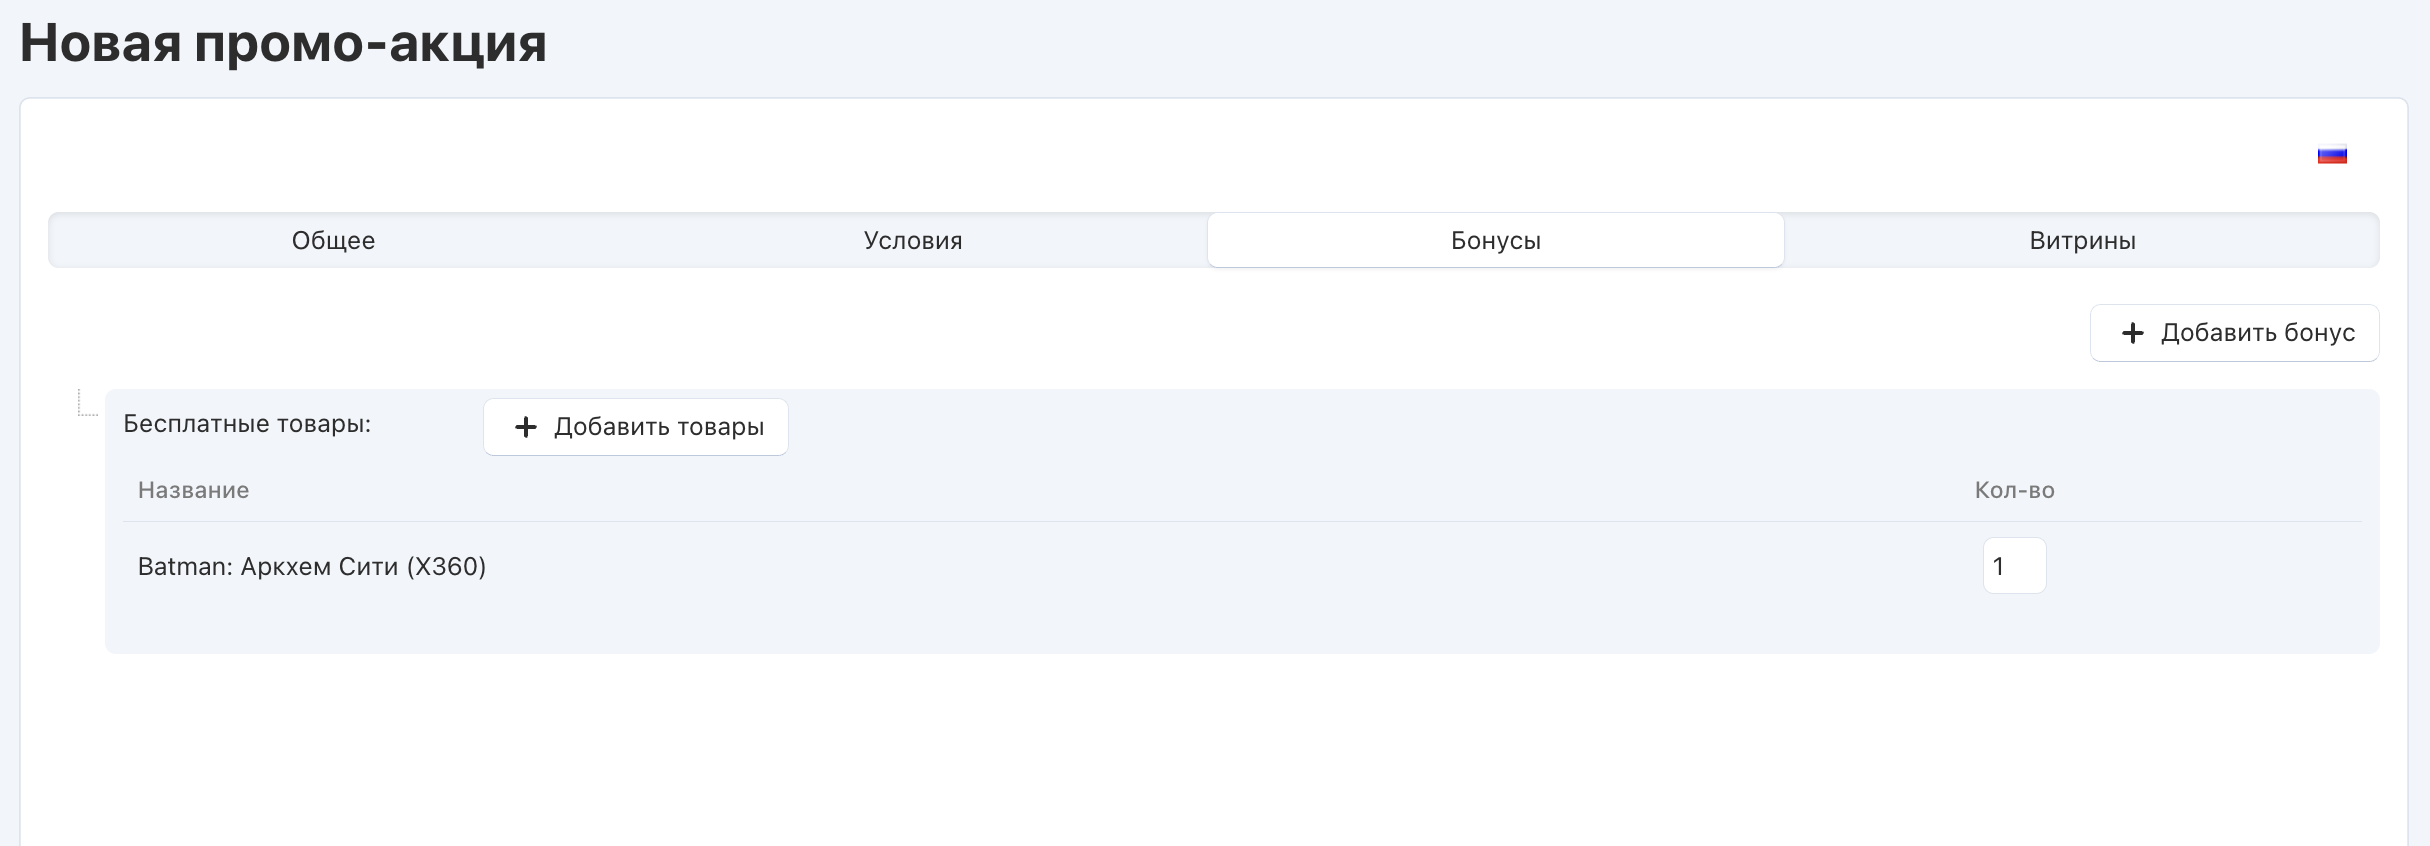Image resolution: width=2430 pixels, height=846 pixels.
Task: Click empty space below the Batman row
Action: coord(1000,625)
